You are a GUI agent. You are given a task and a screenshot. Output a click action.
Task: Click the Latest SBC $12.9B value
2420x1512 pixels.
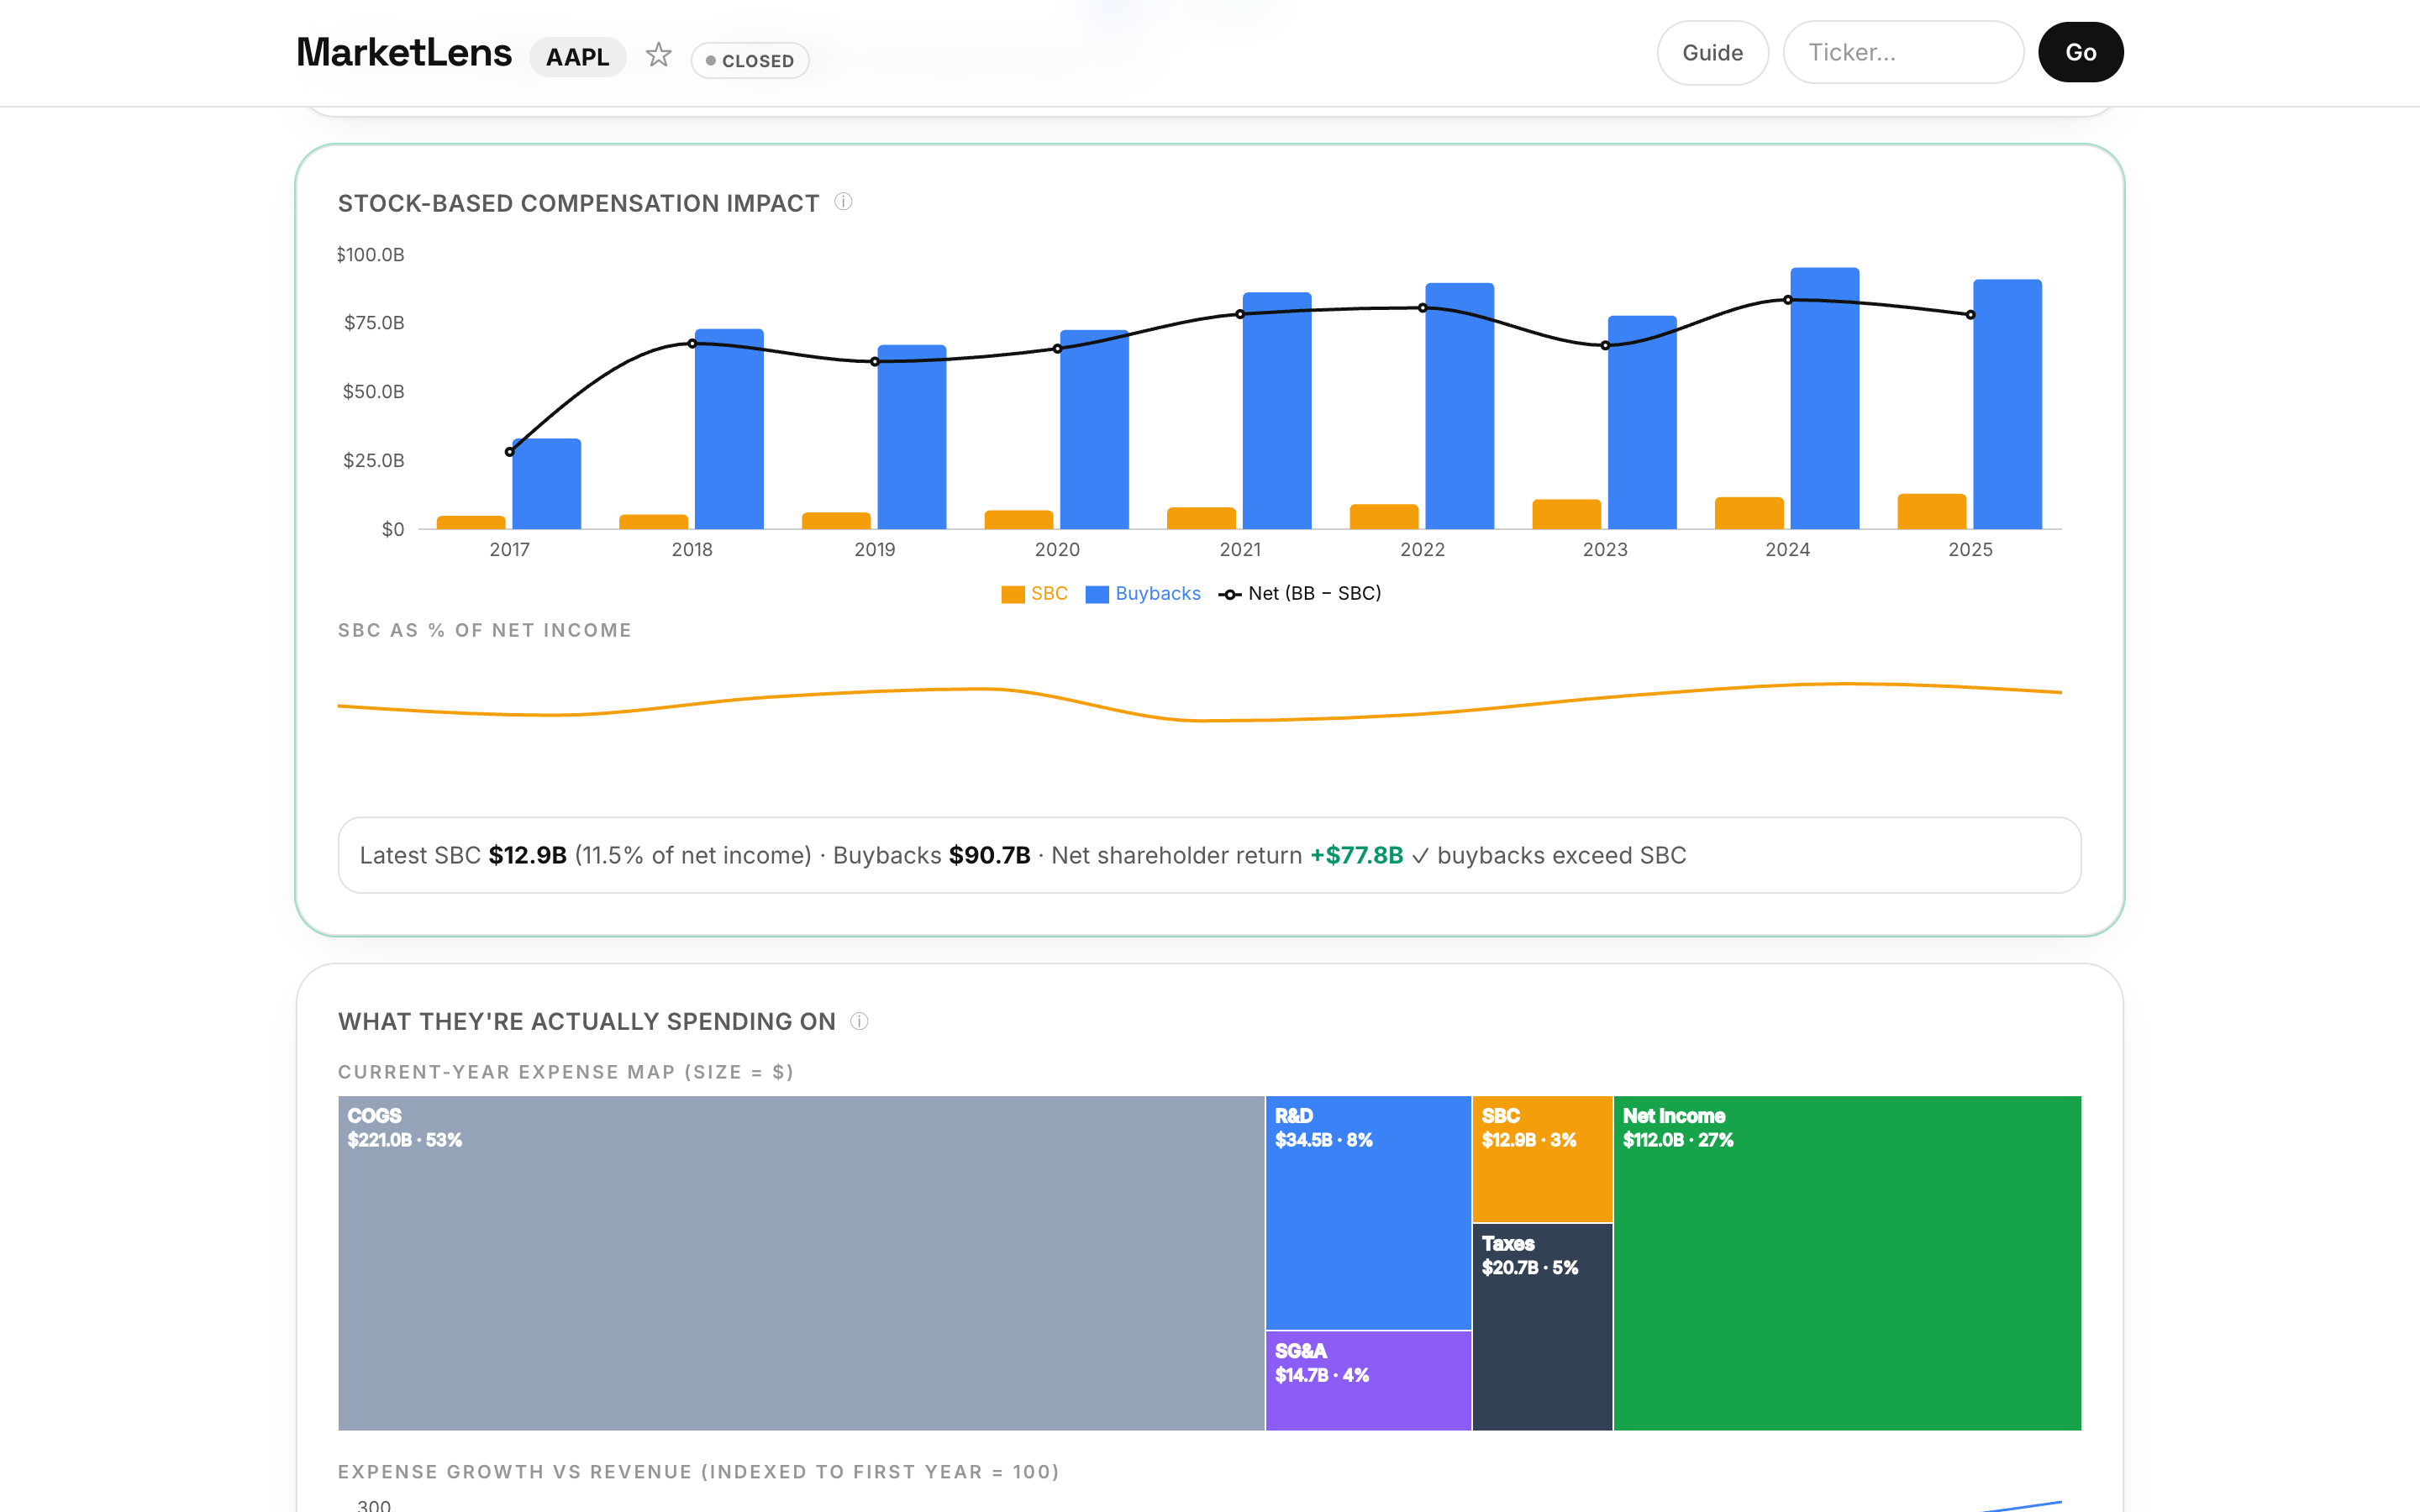pos(527,856)
